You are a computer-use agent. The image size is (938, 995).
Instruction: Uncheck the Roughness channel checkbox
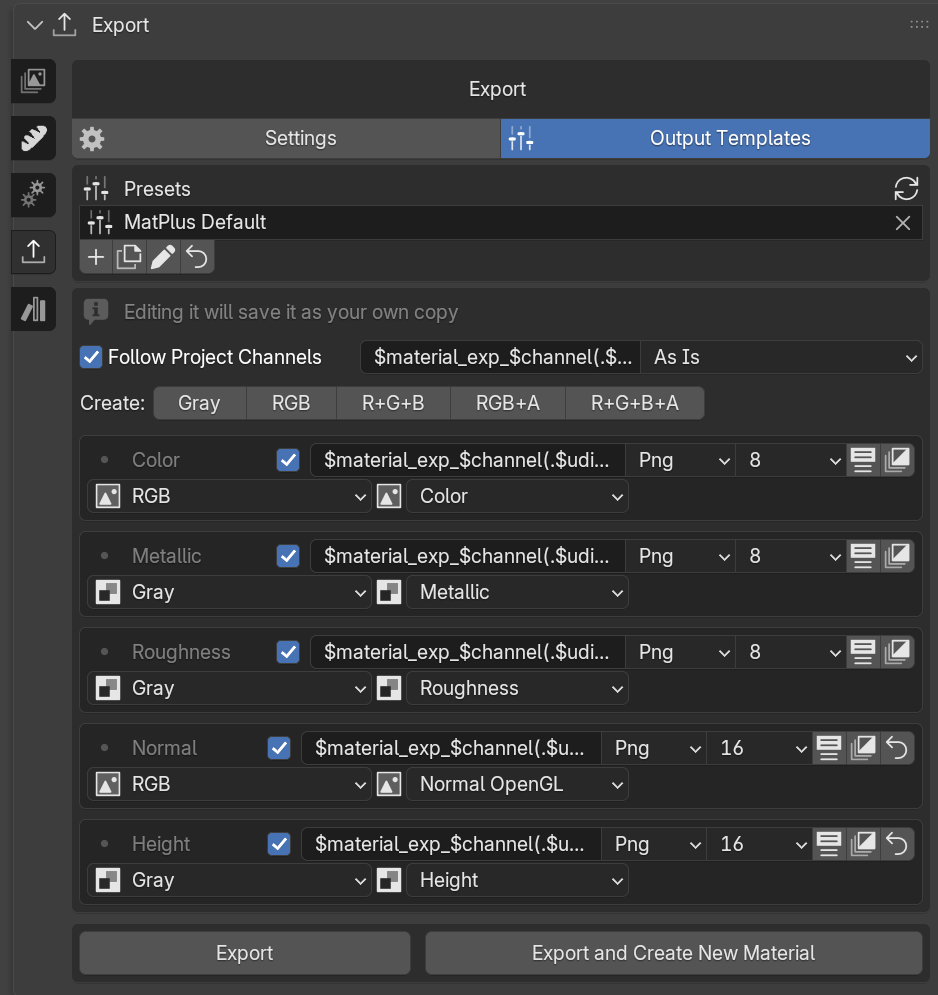[x=288, y=652]
